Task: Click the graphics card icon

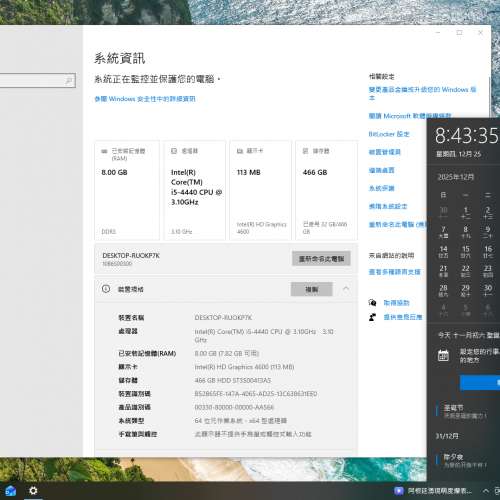Action: (240, 151)
